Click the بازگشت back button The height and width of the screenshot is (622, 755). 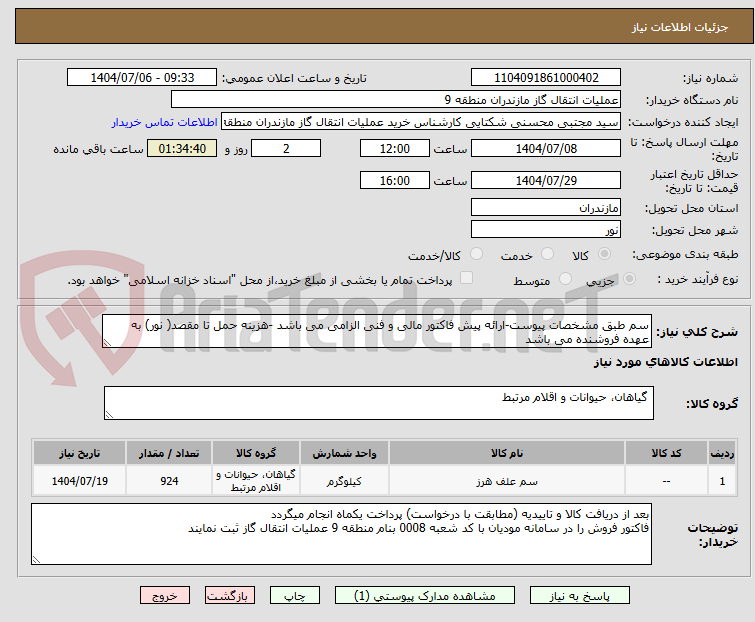point(230,596)
